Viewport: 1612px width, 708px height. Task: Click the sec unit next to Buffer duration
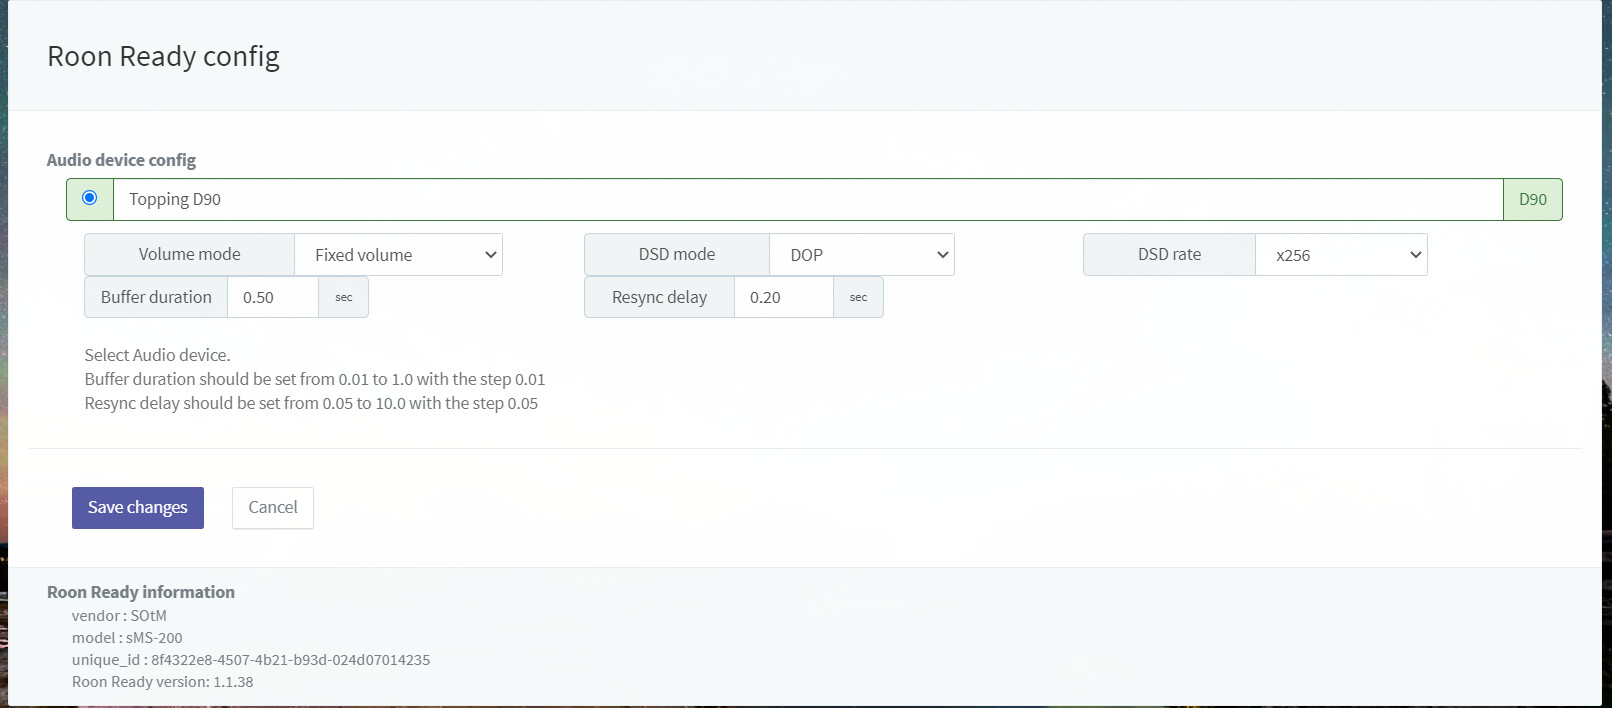(x=344, y=297)
